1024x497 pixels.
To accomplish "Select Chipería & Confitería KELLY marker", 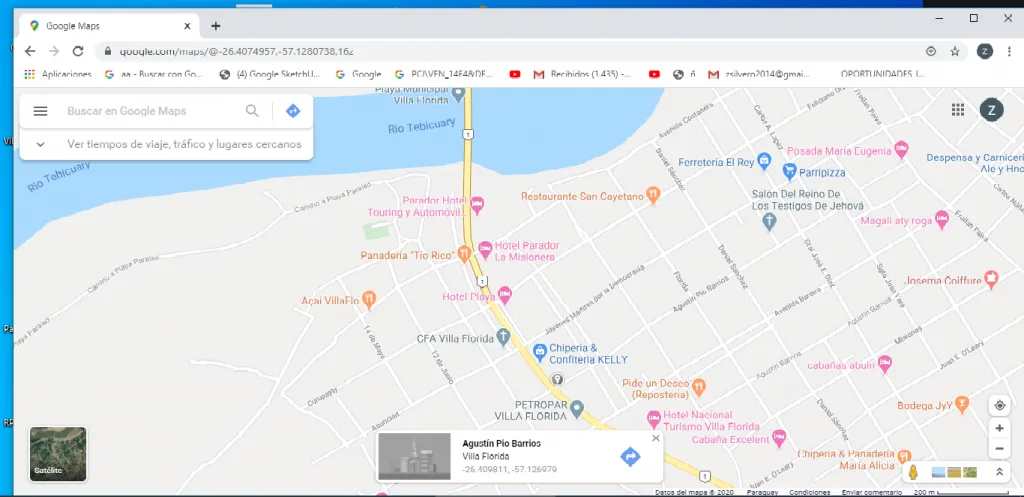I will tap(539, 353).
